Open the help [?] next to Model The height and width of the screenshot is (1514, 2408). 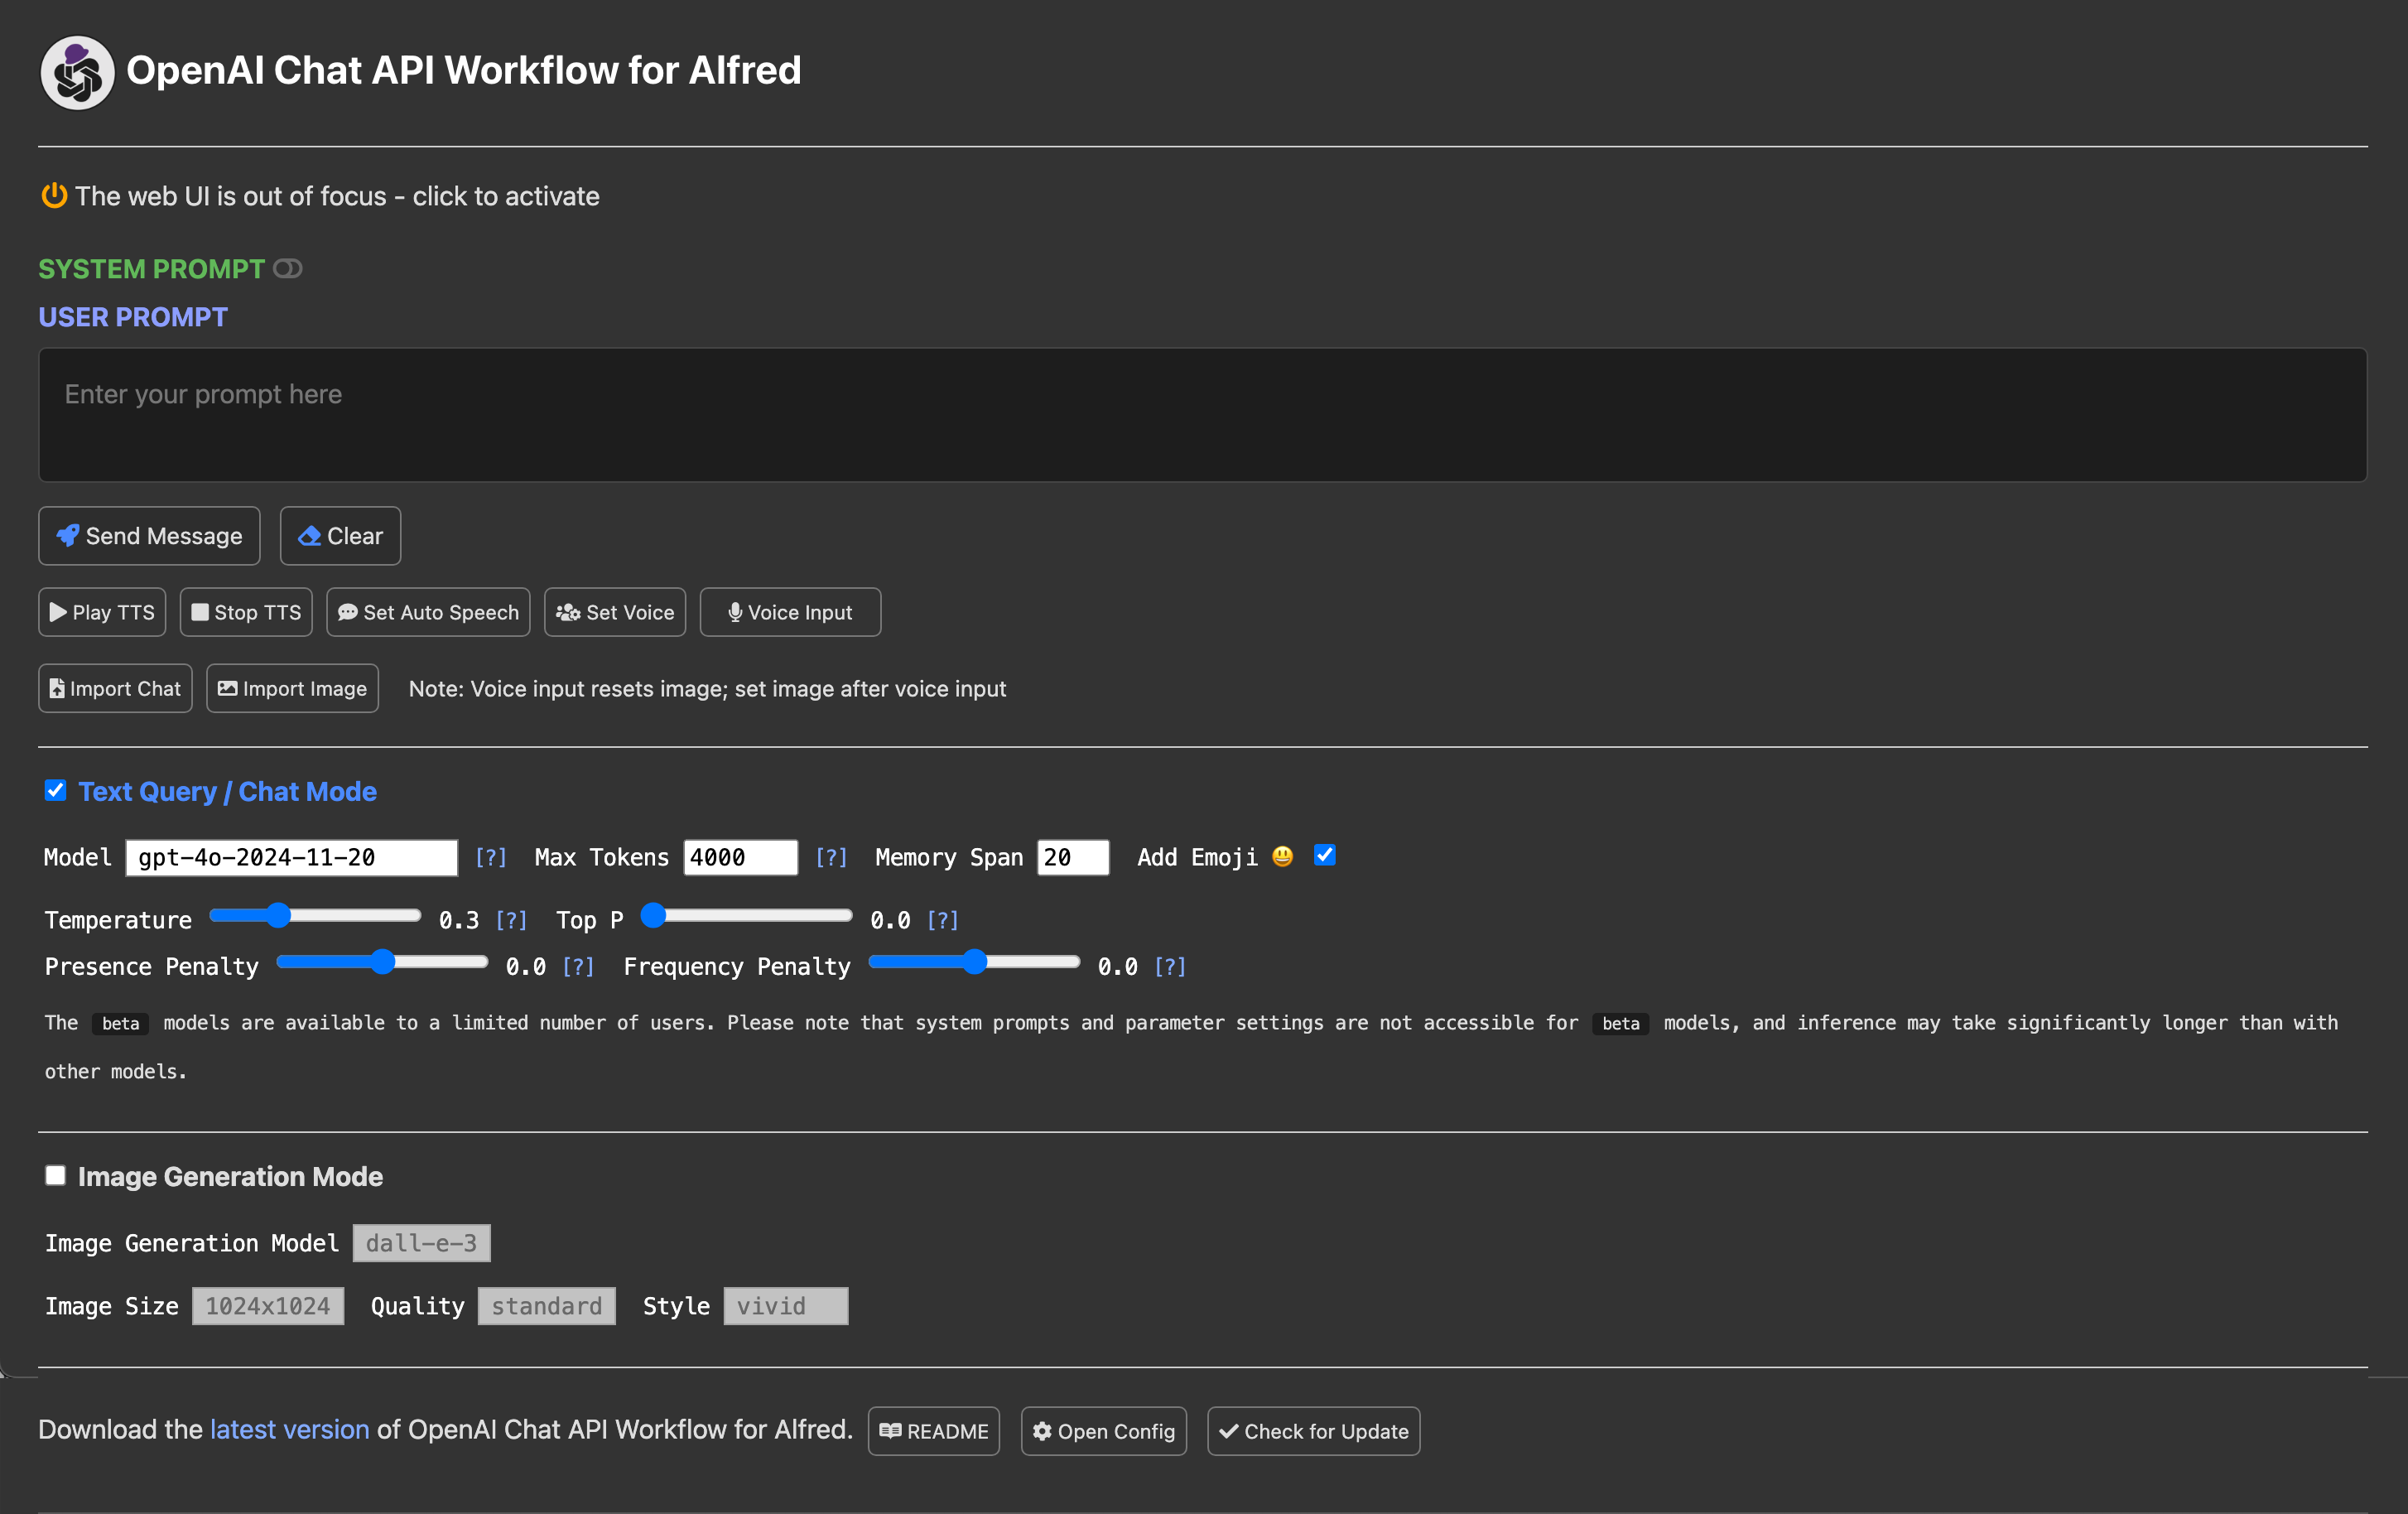(491, 858)
